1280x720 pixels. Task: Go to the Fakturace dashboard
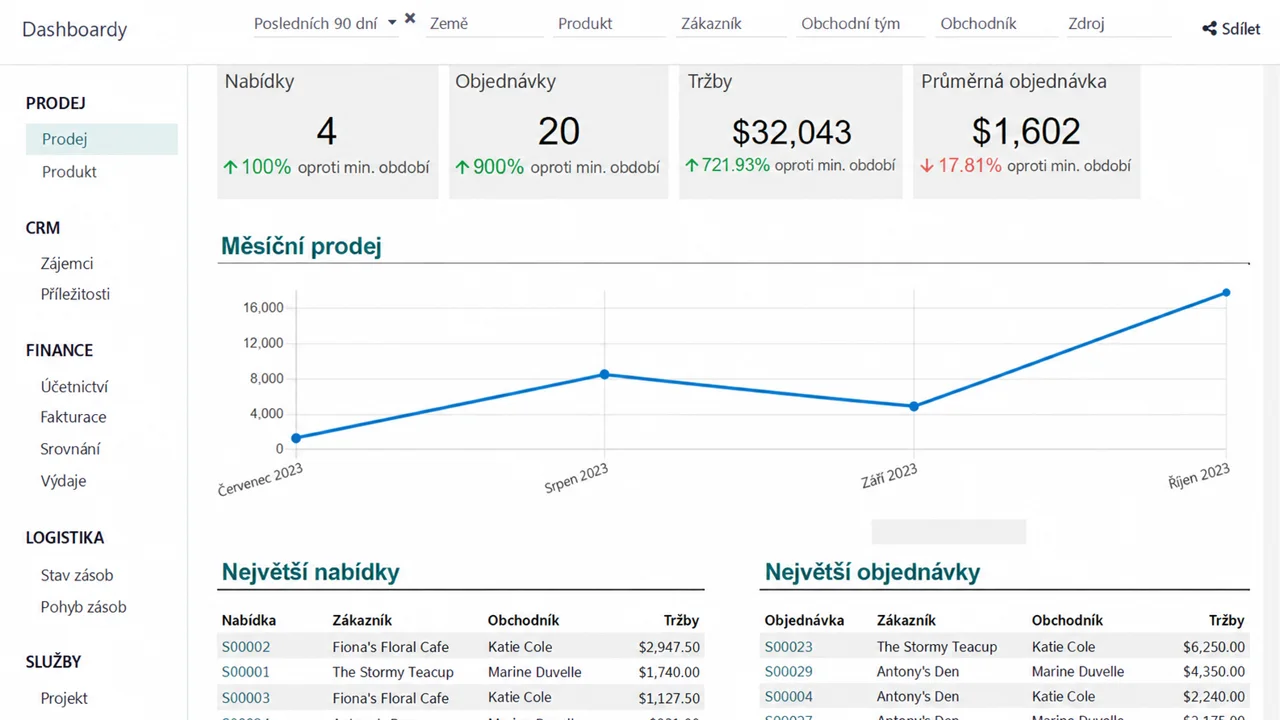pos(73,417)
